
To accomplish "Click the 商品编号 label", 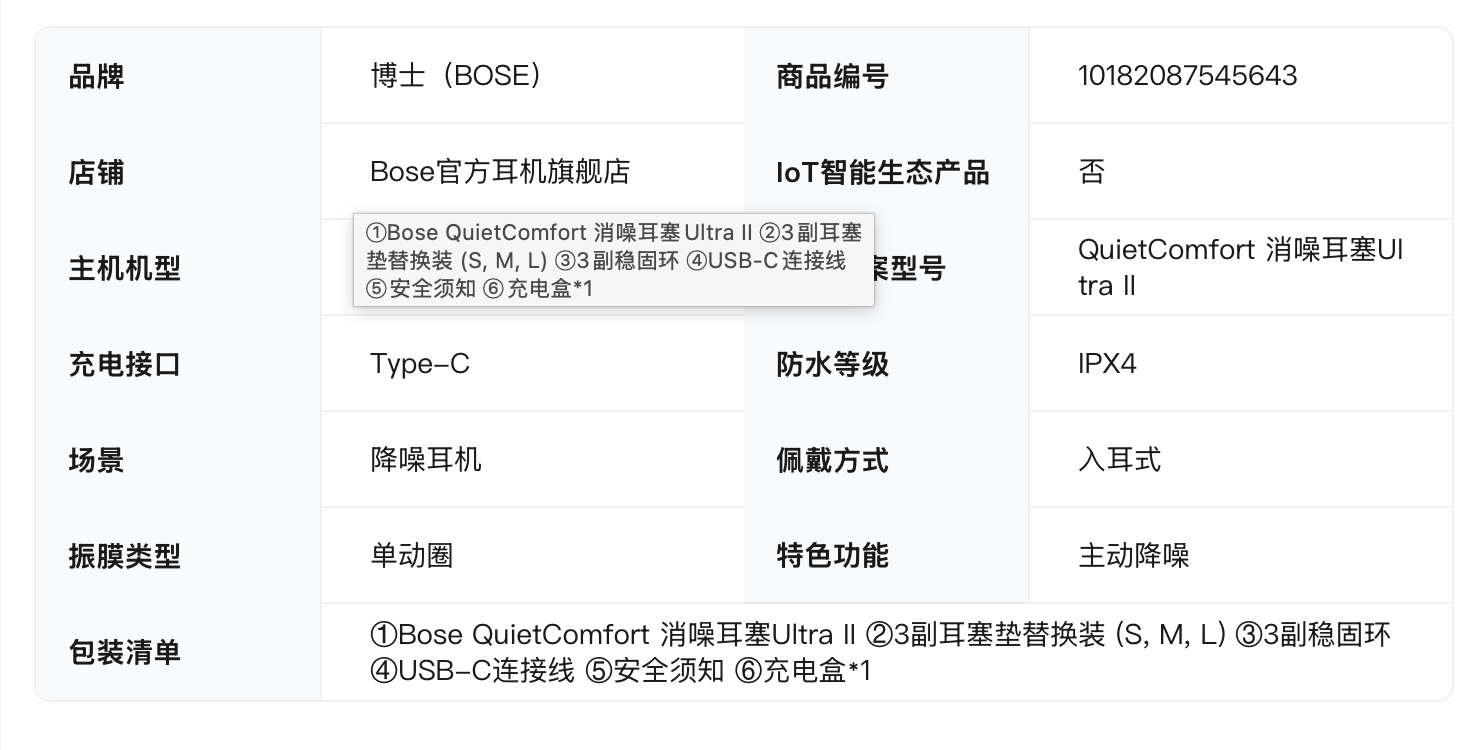I will [832, 76].
